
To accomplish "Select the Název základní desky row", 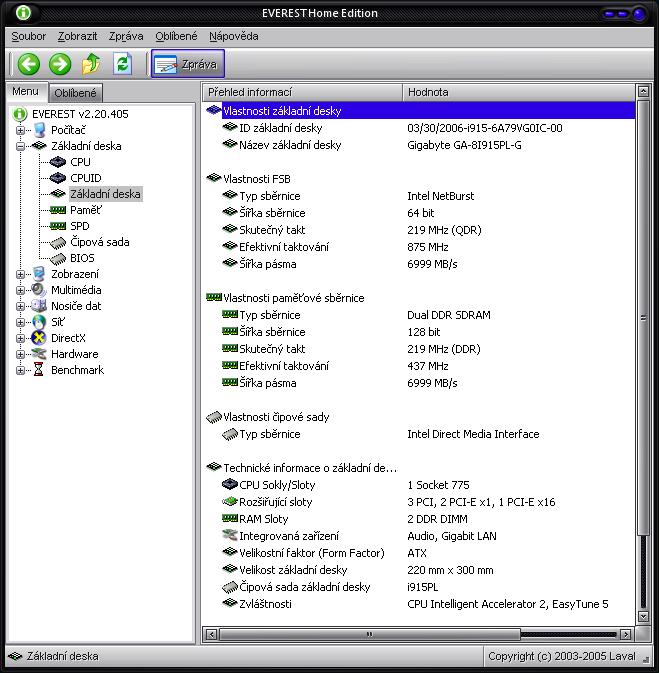I will [x=290, y=145].
